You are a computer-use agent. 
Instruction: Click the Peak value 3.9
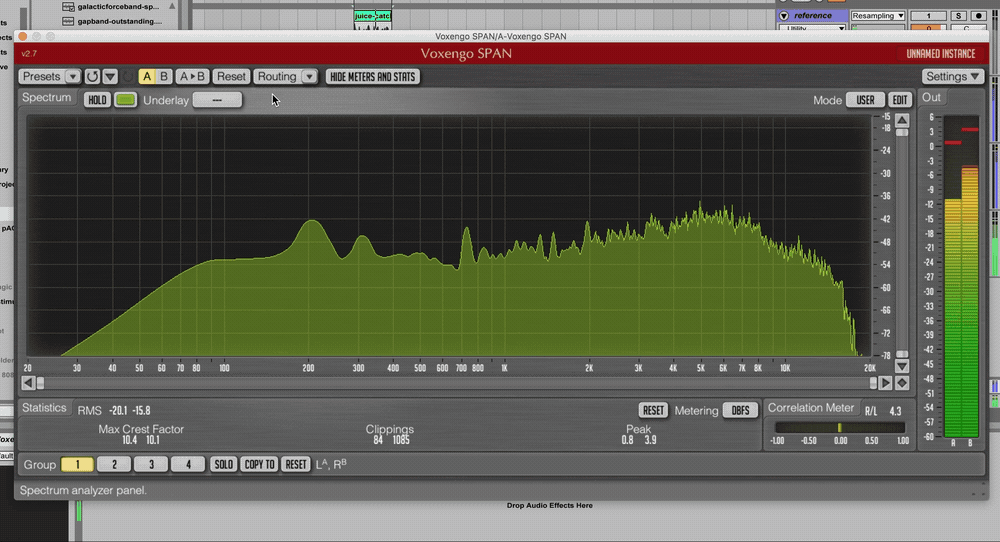pyautogui.click(x=651, y=440)
